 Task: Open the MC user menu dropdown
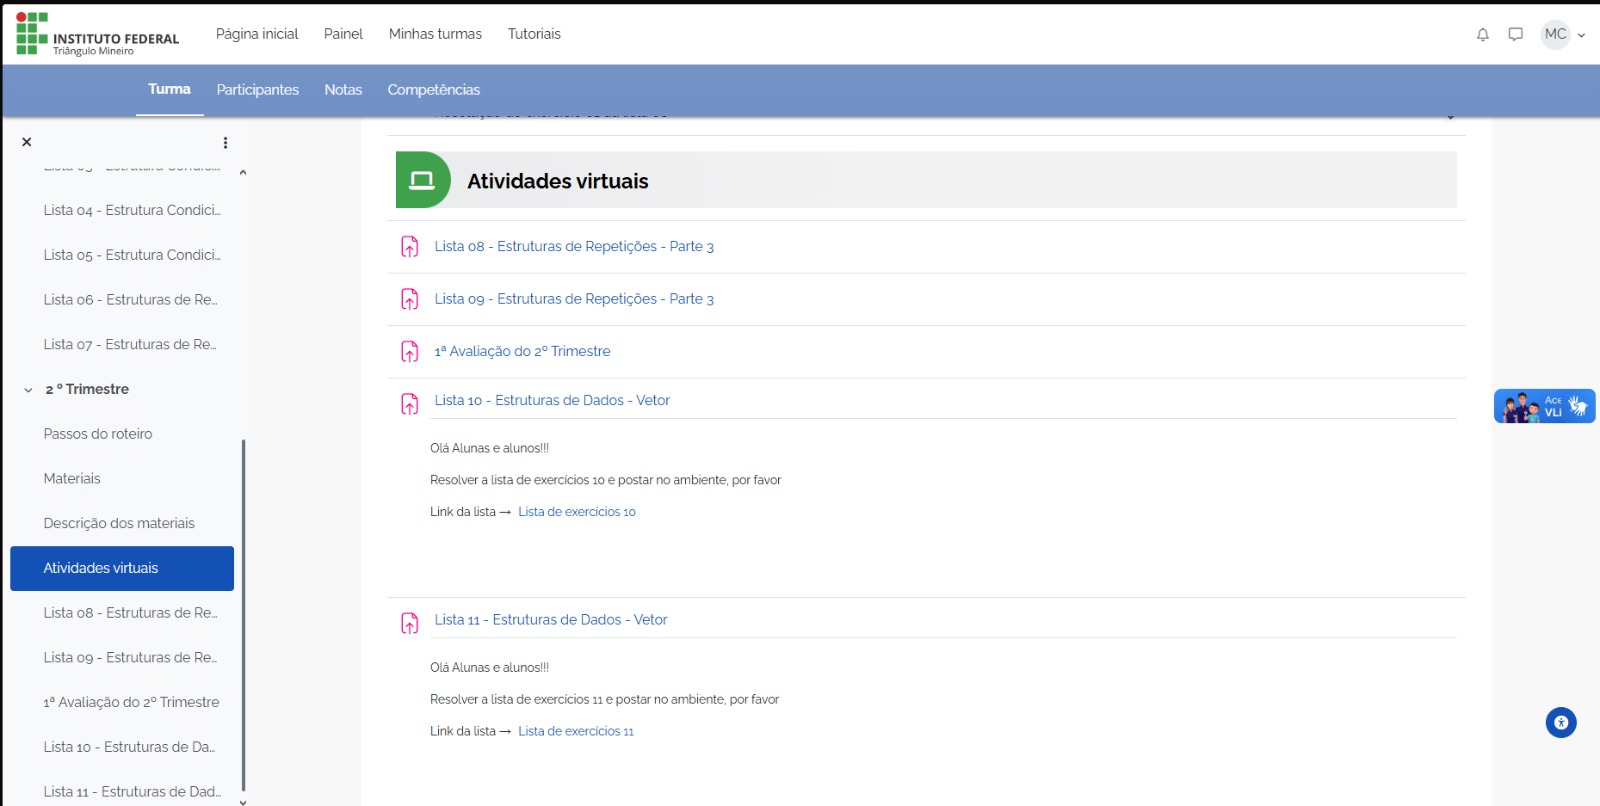1563,34
